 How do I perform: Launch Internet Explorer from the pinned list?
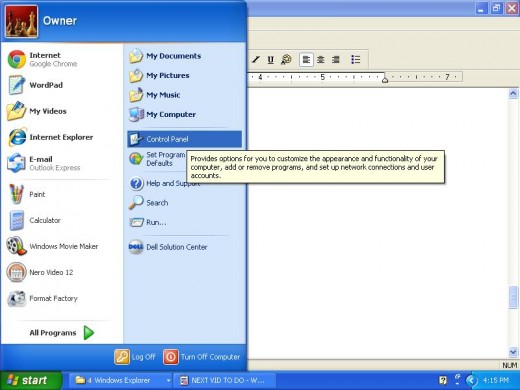[62, 137]
